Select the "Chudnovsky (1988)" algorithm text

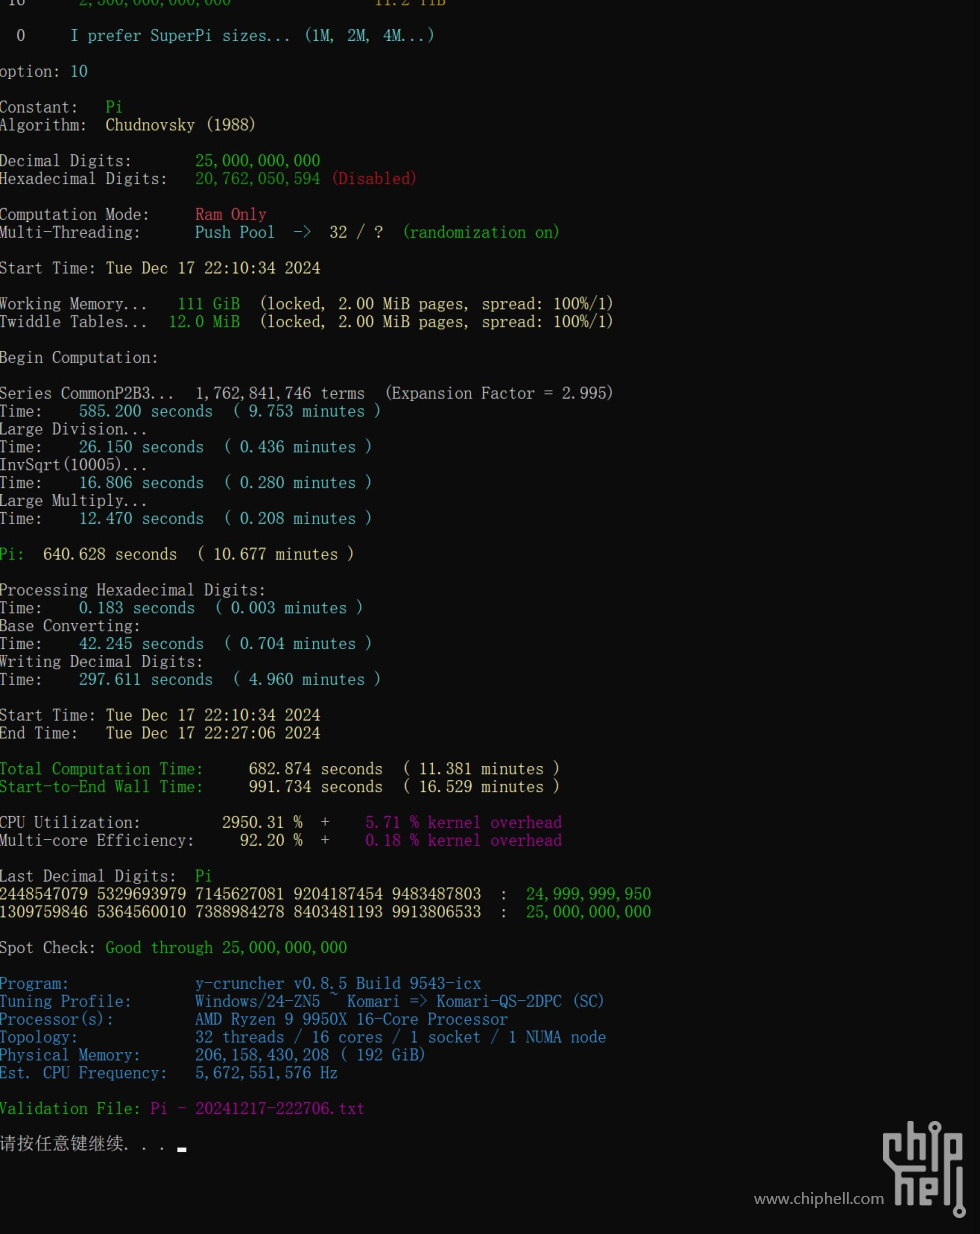pyautogui.click(x=180, y=125)
